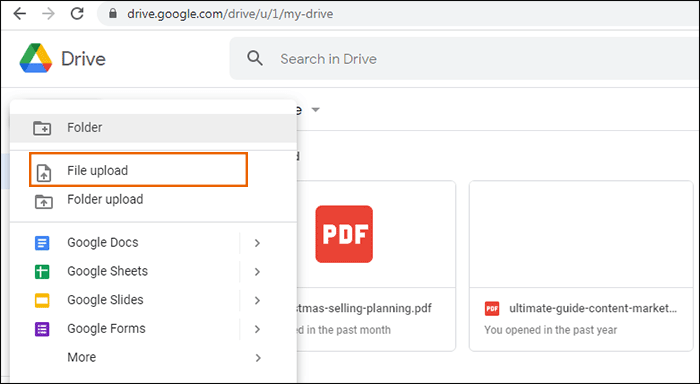The width and height of the screenshot is (700, 384).
Task: Click the new Folder icon
Action: point(42,128)
